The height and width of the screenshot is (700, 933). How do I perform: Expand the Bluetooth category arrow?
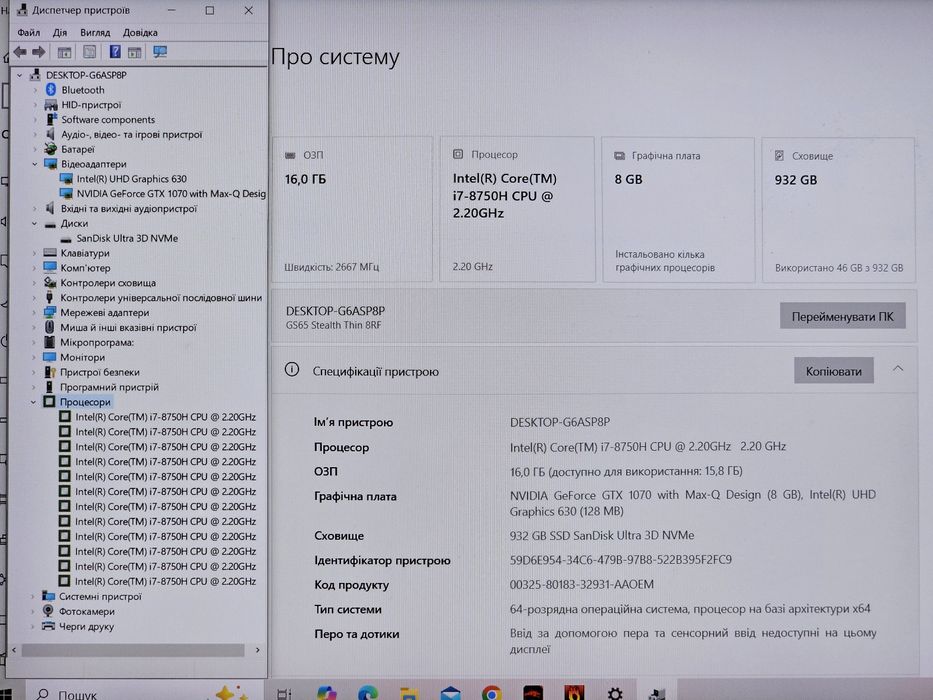(x=35, y=90)
